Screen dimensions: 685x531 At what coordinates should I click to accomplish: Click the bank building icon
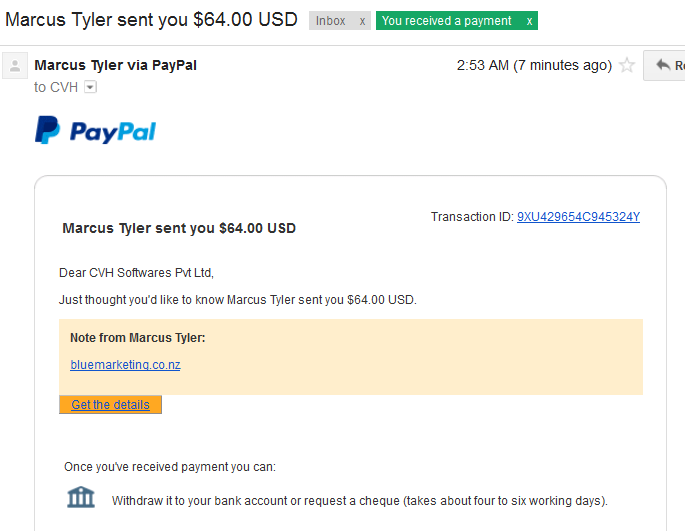tap(81, 497)
